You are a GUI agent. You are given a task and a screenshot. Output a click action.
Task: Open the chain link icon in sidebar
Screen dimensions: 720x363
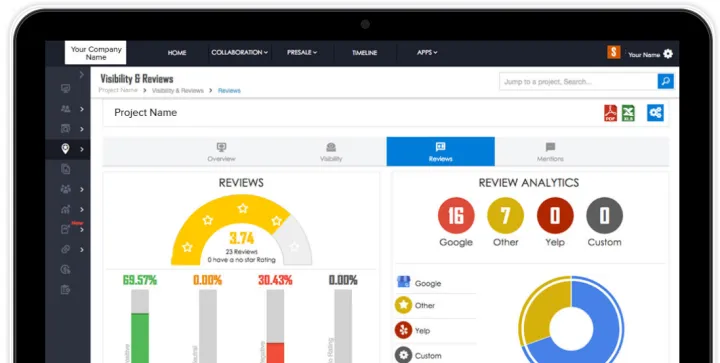click(x=66, y=250)
